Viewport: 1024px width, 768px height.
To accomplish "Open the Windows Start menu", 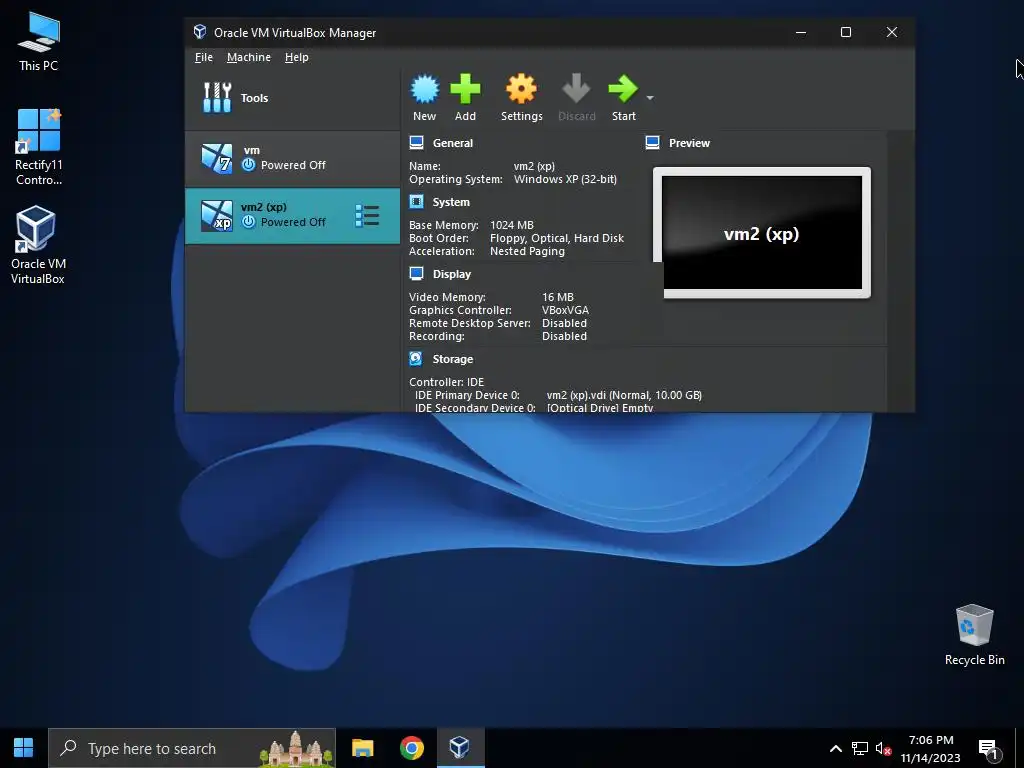I will click(24, 748).
